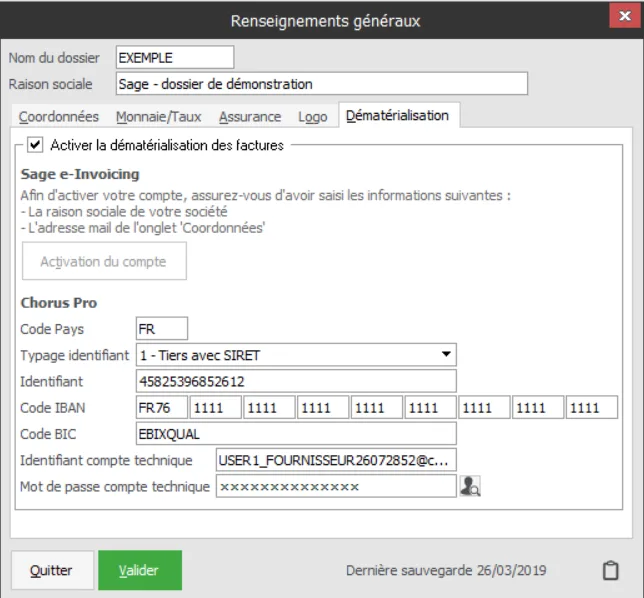Focus the Code BIC field
Image resolution: width=644 pixels, height=598 pixels.
296,434
